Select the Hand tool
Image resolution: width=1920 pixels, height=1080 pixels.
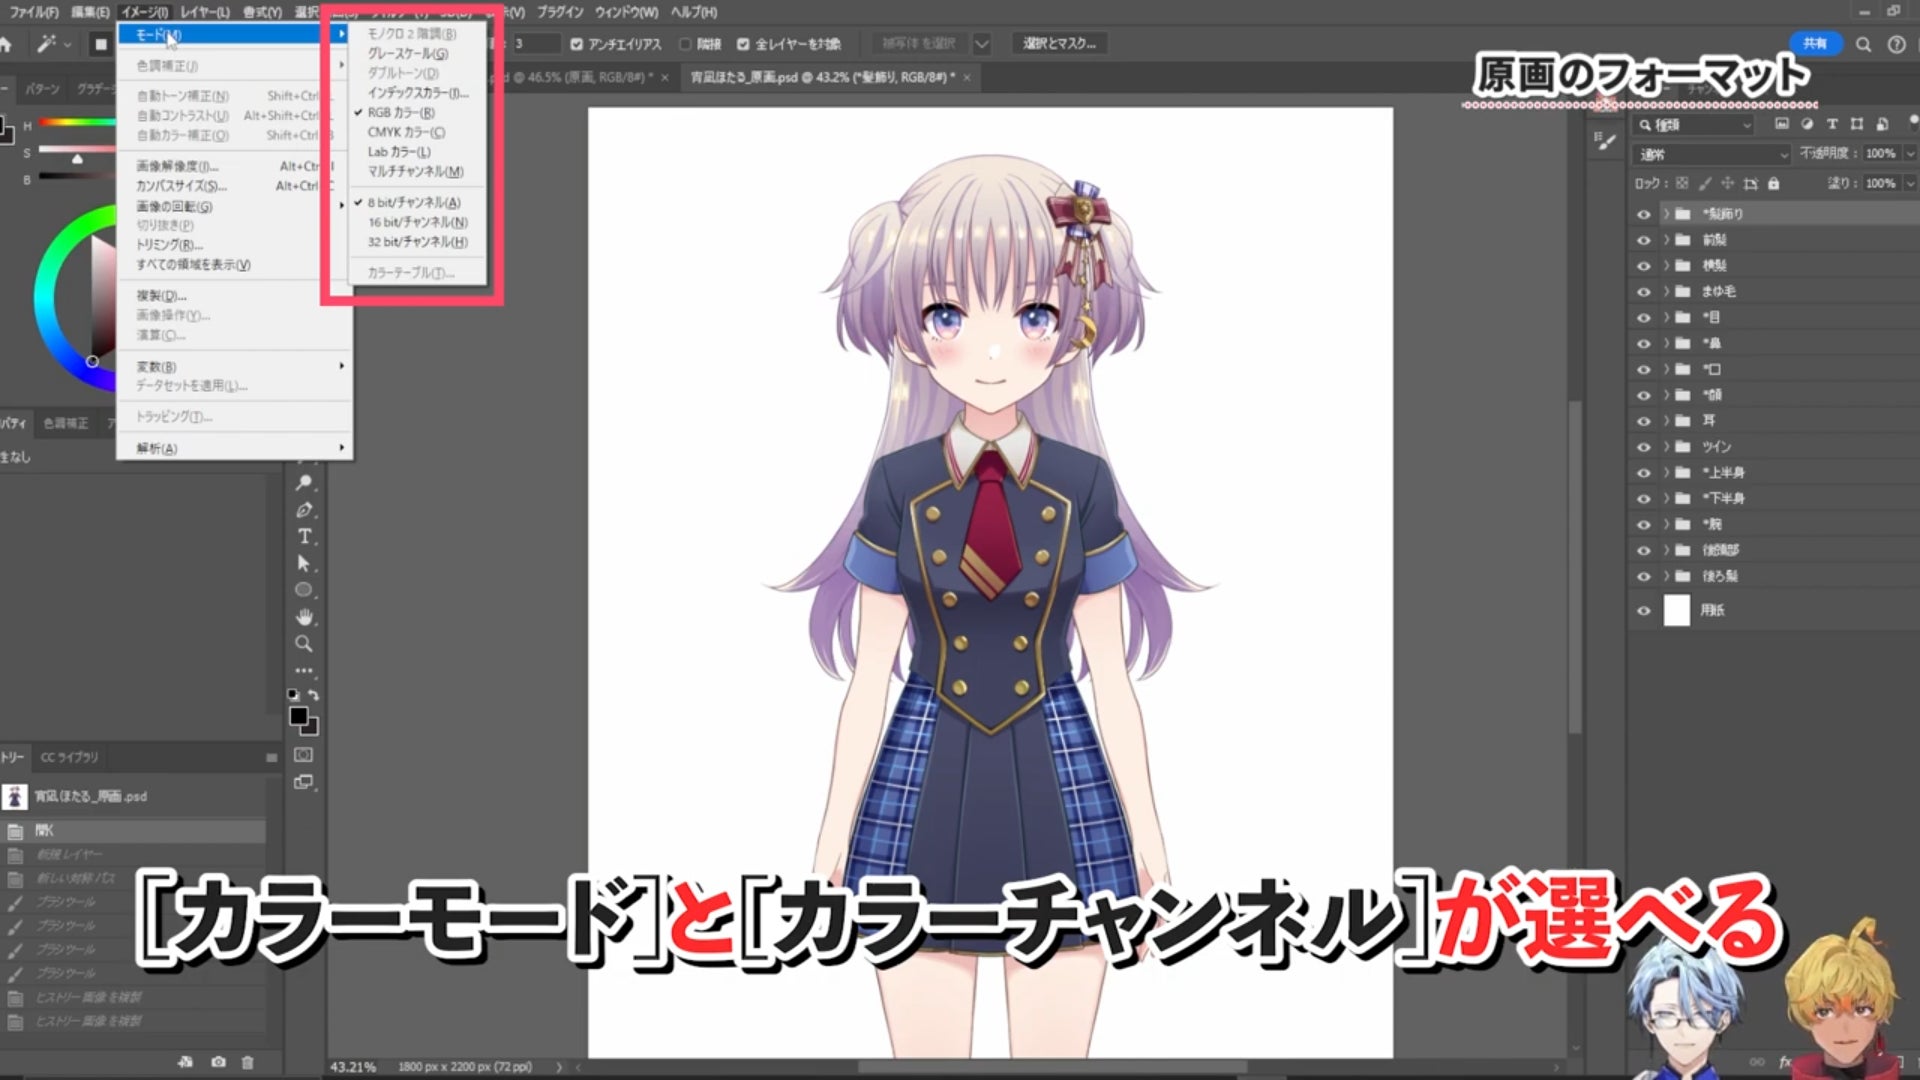(x=304, y=617)
